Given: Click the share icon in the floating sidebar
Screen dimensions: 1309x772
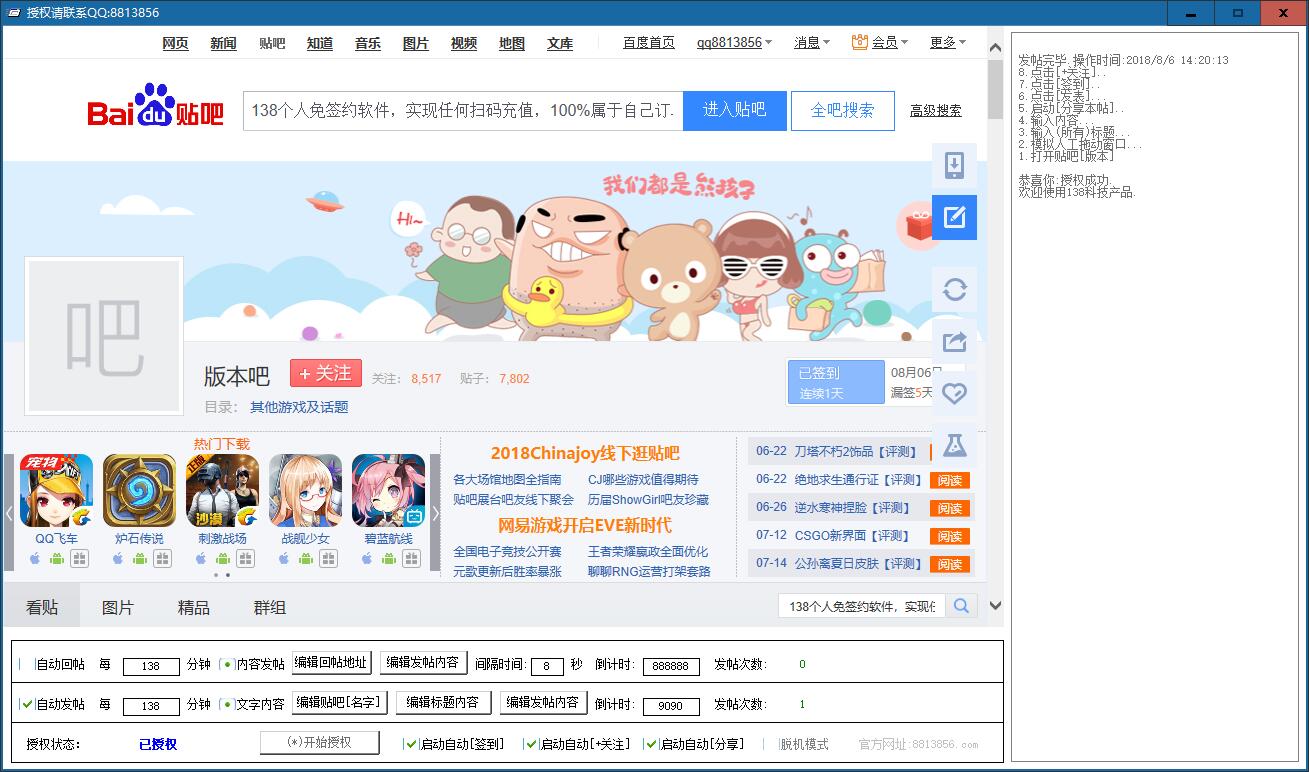Looking at the screenshot, I should 954,342.
